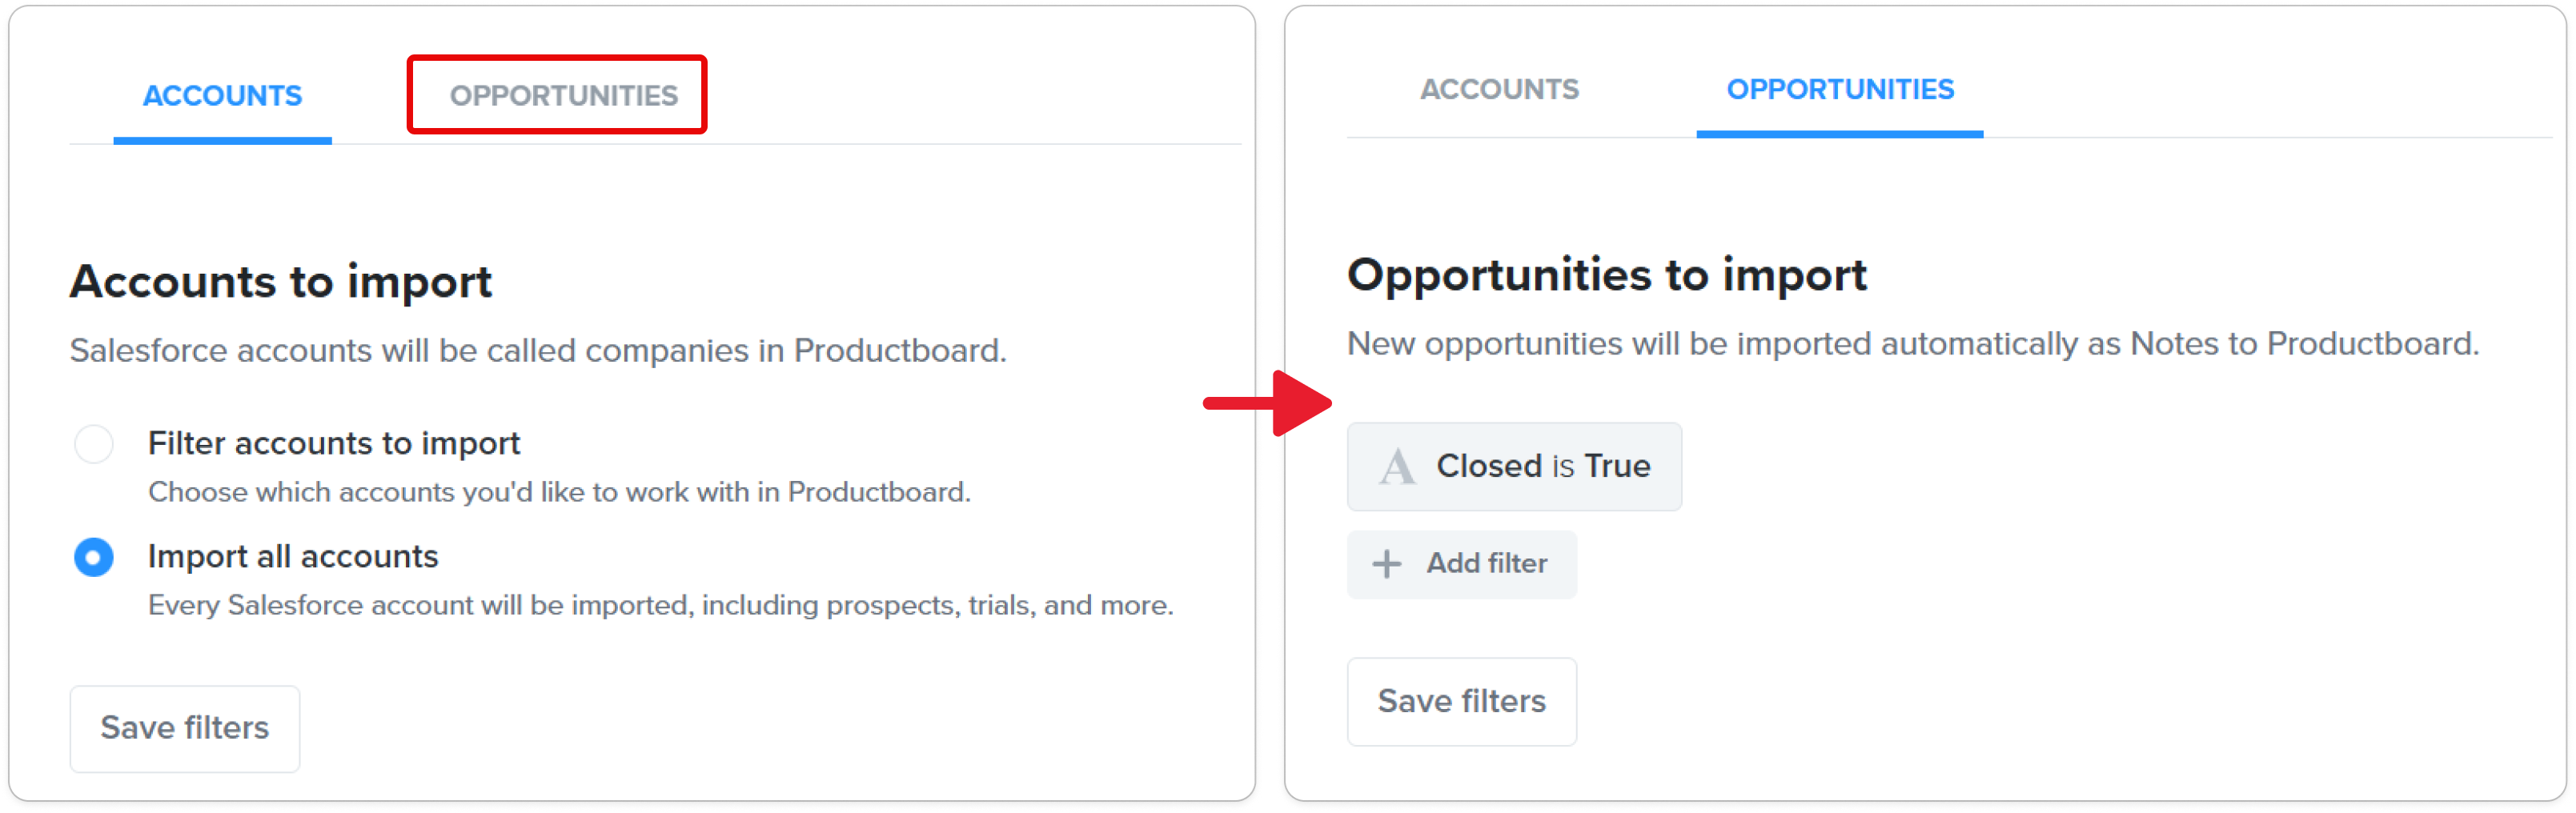Open the Opportunities tab in left panel
Image resolution: width=2576 pixels, height=813 pixels.
point(563,96)
